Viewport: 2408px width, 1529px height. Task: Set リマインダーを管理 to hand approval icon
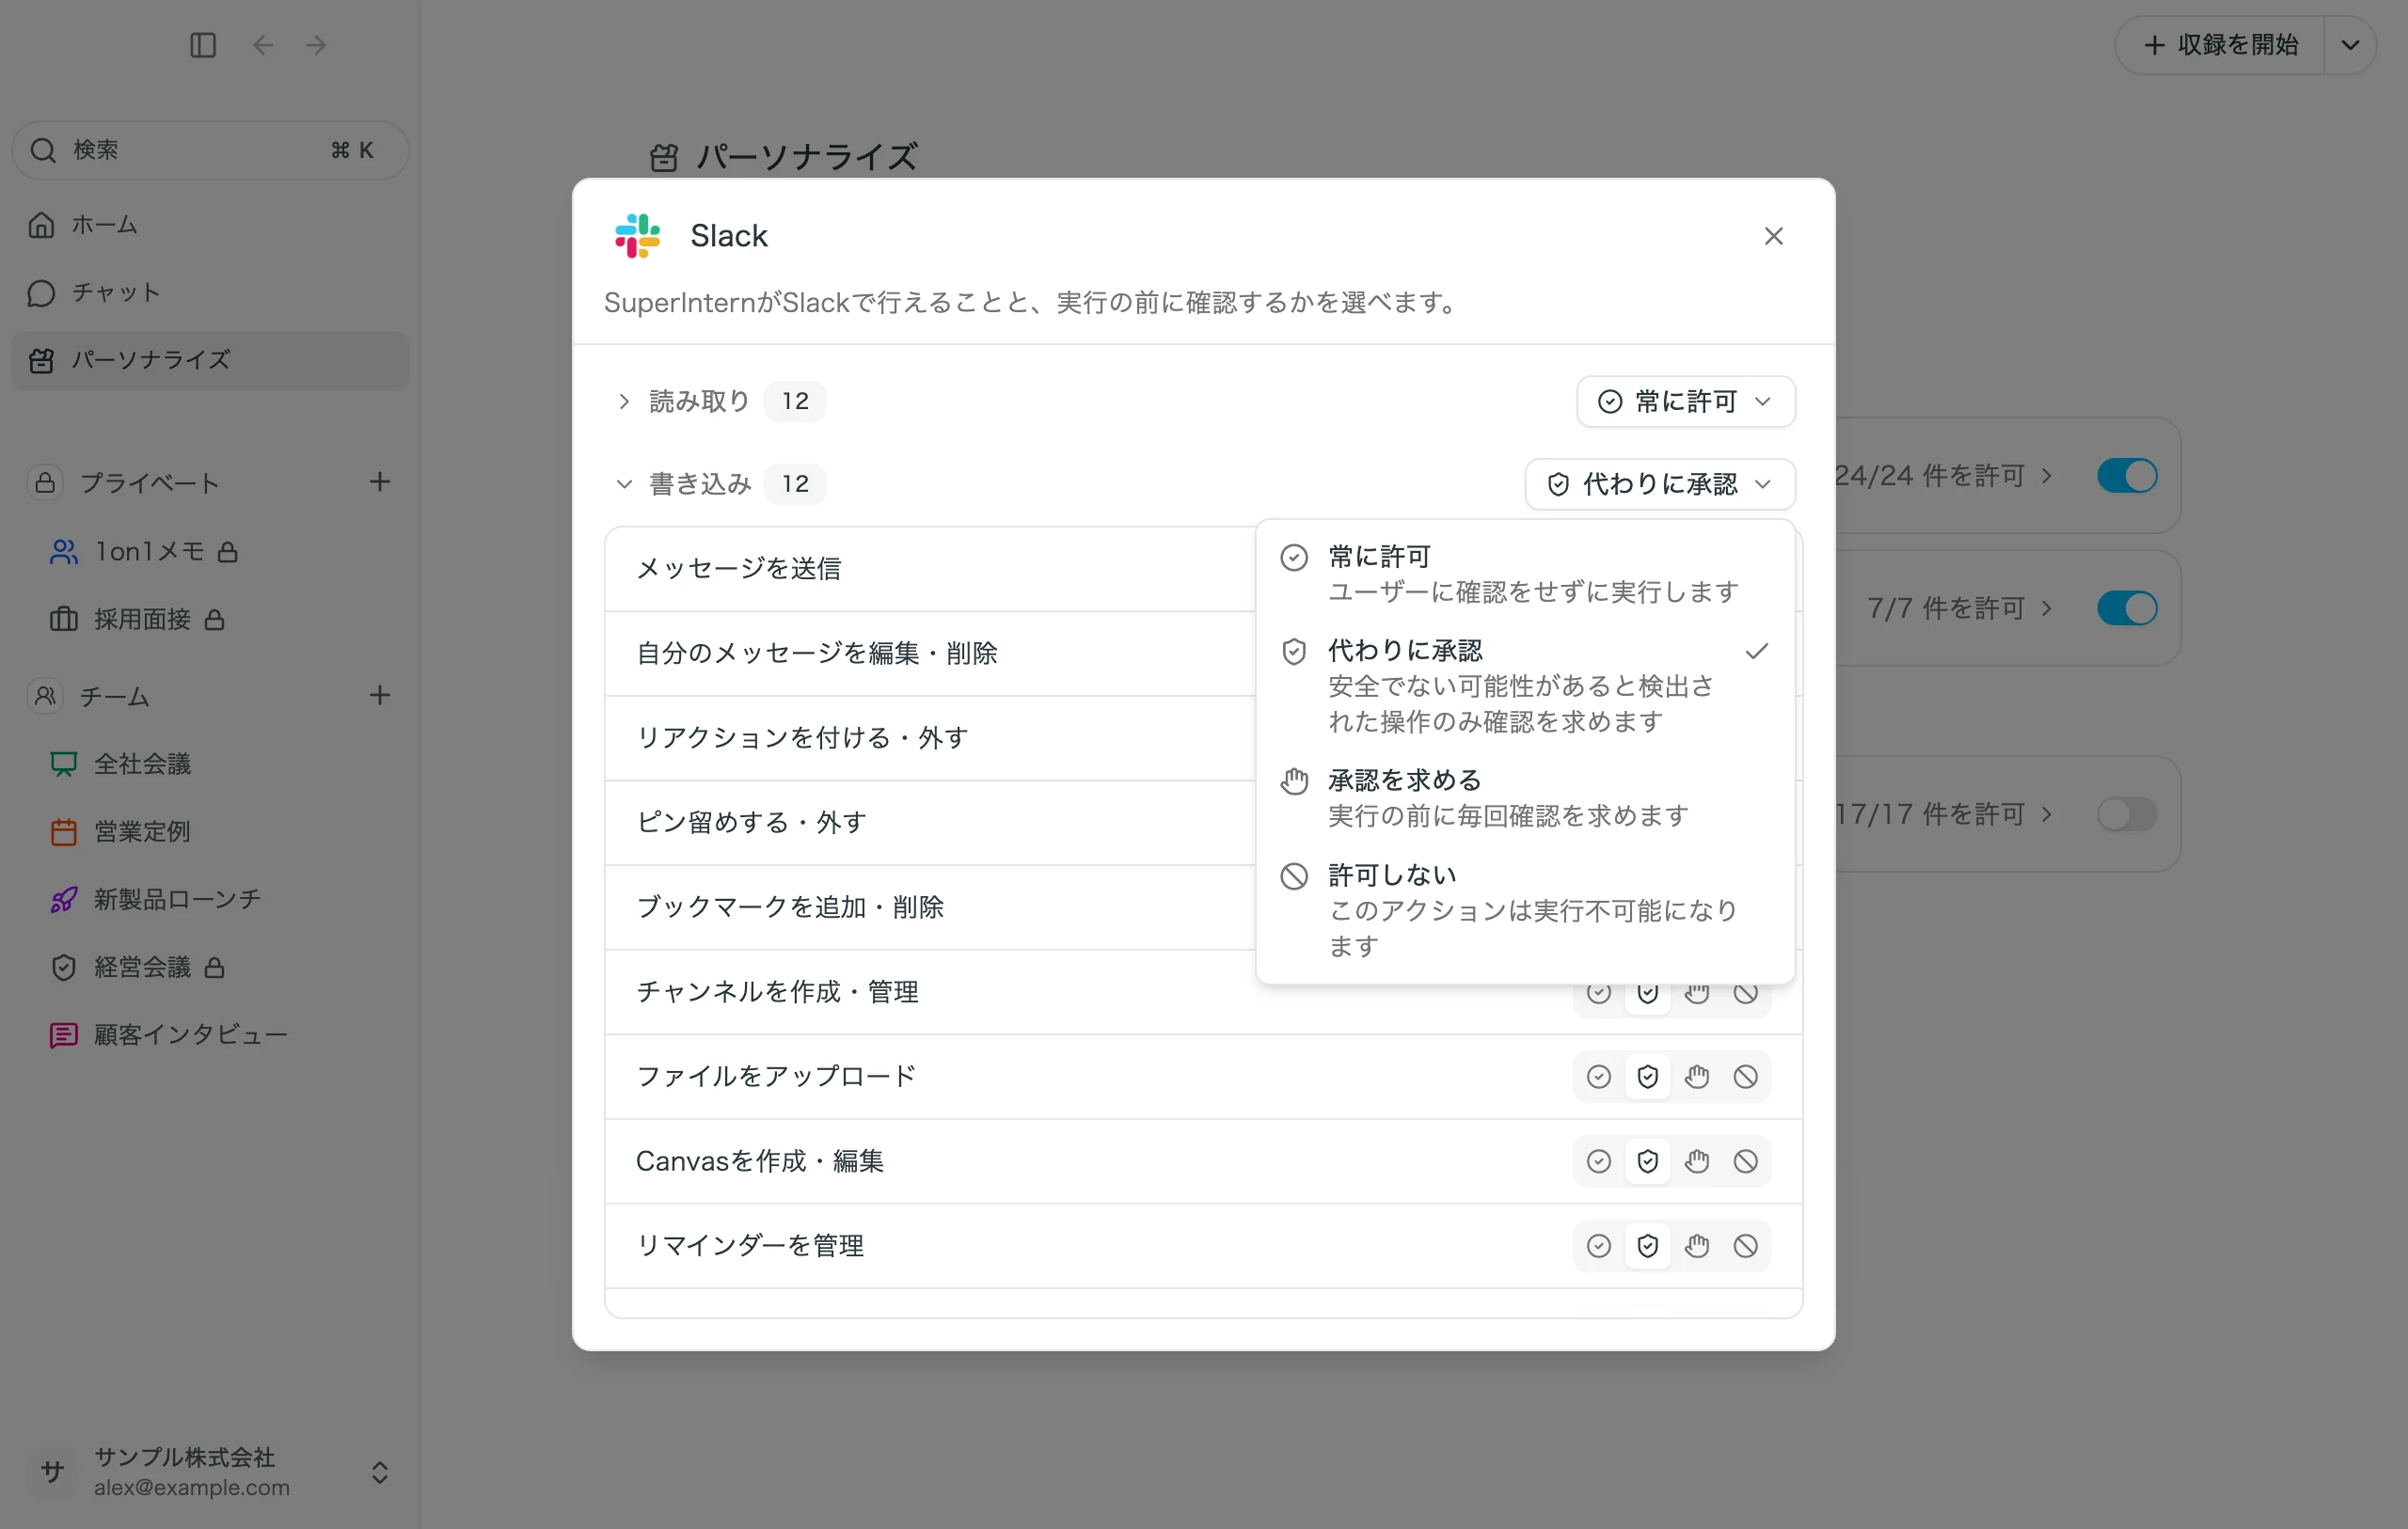[1696, 1246]
